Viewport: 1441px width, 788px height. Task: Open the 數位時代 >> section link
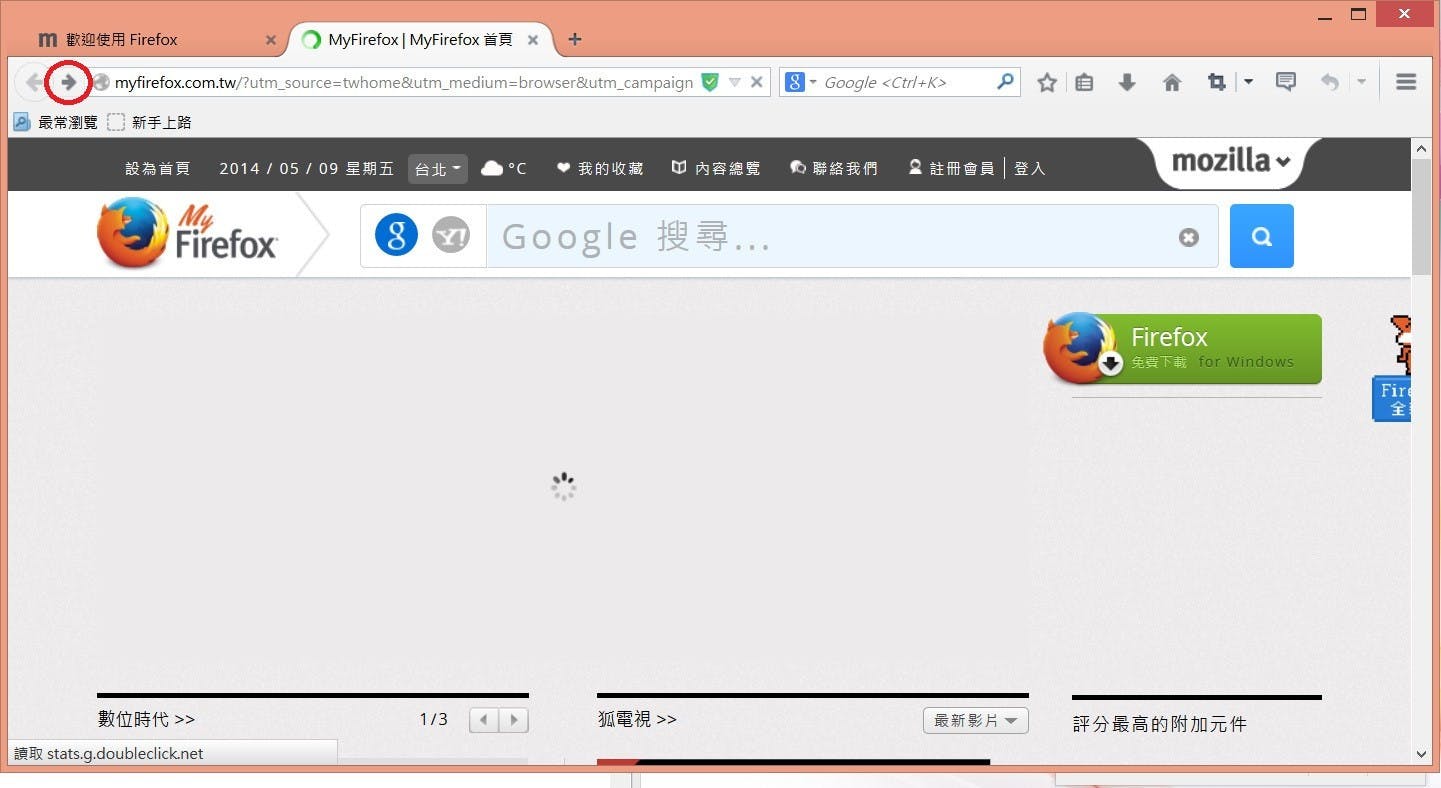pos(146,719)
